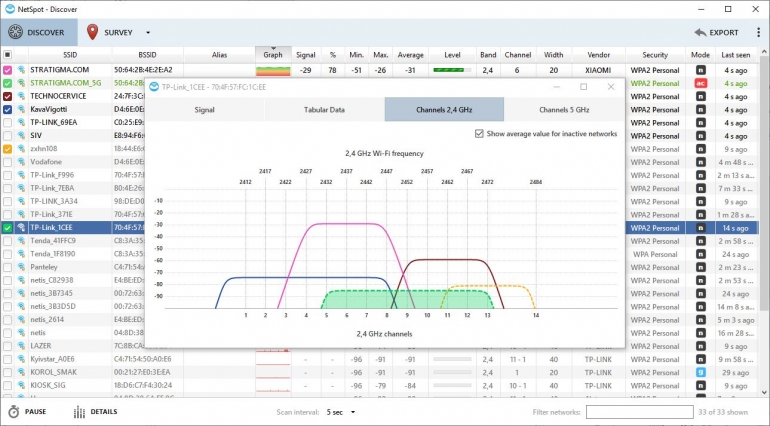Uncheck the STRATIGMA.COM_5G checkbox
Screen dimensions: 770x426
[7, 83]
